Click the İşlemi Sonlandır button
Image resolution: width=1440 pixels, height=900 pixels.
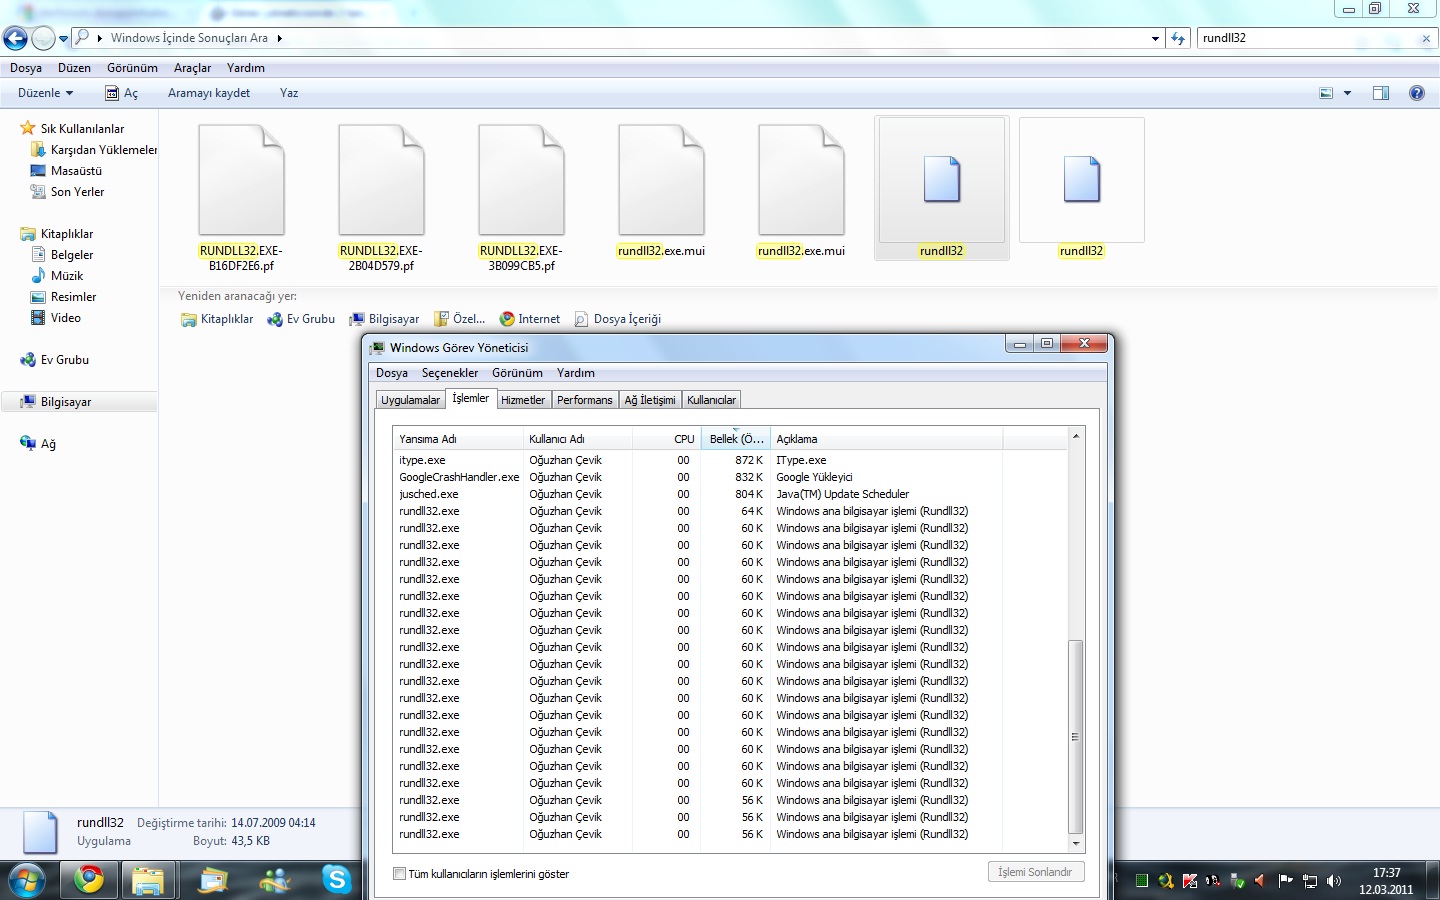pyautogui.click(x=1035, y=872)
